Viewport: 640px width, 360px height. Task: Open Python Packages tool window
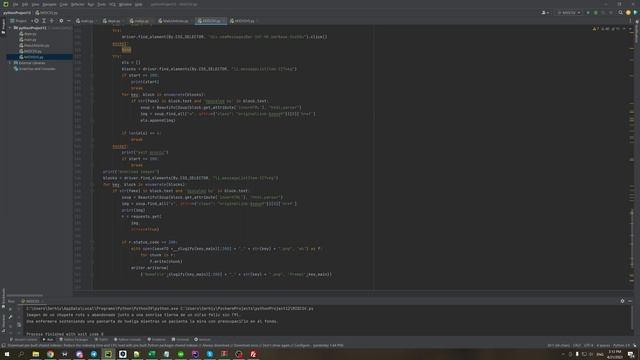click(x=74, y=340)
